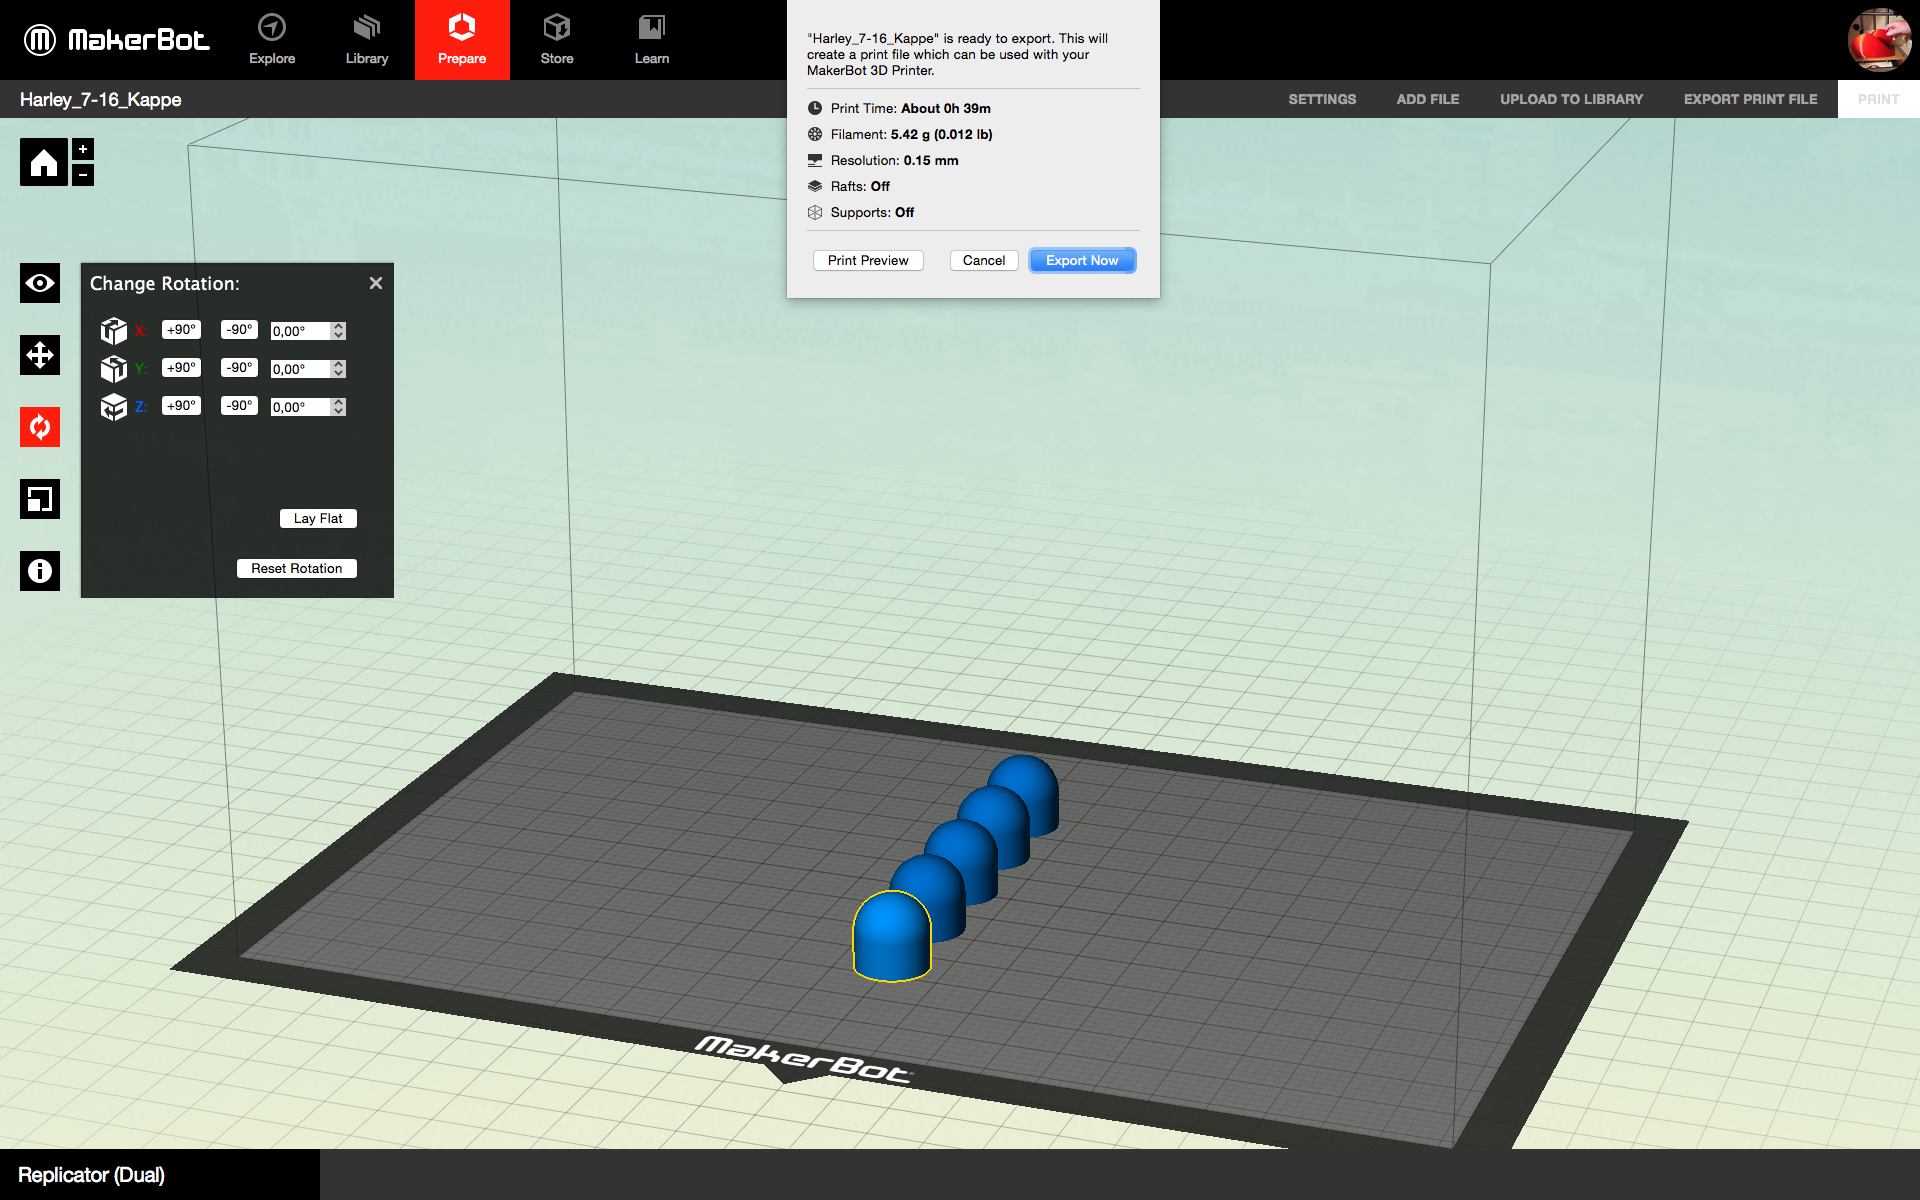Select the Rotate tool
Viewport: 1920px width, 1200px height.
pos(40,427)
